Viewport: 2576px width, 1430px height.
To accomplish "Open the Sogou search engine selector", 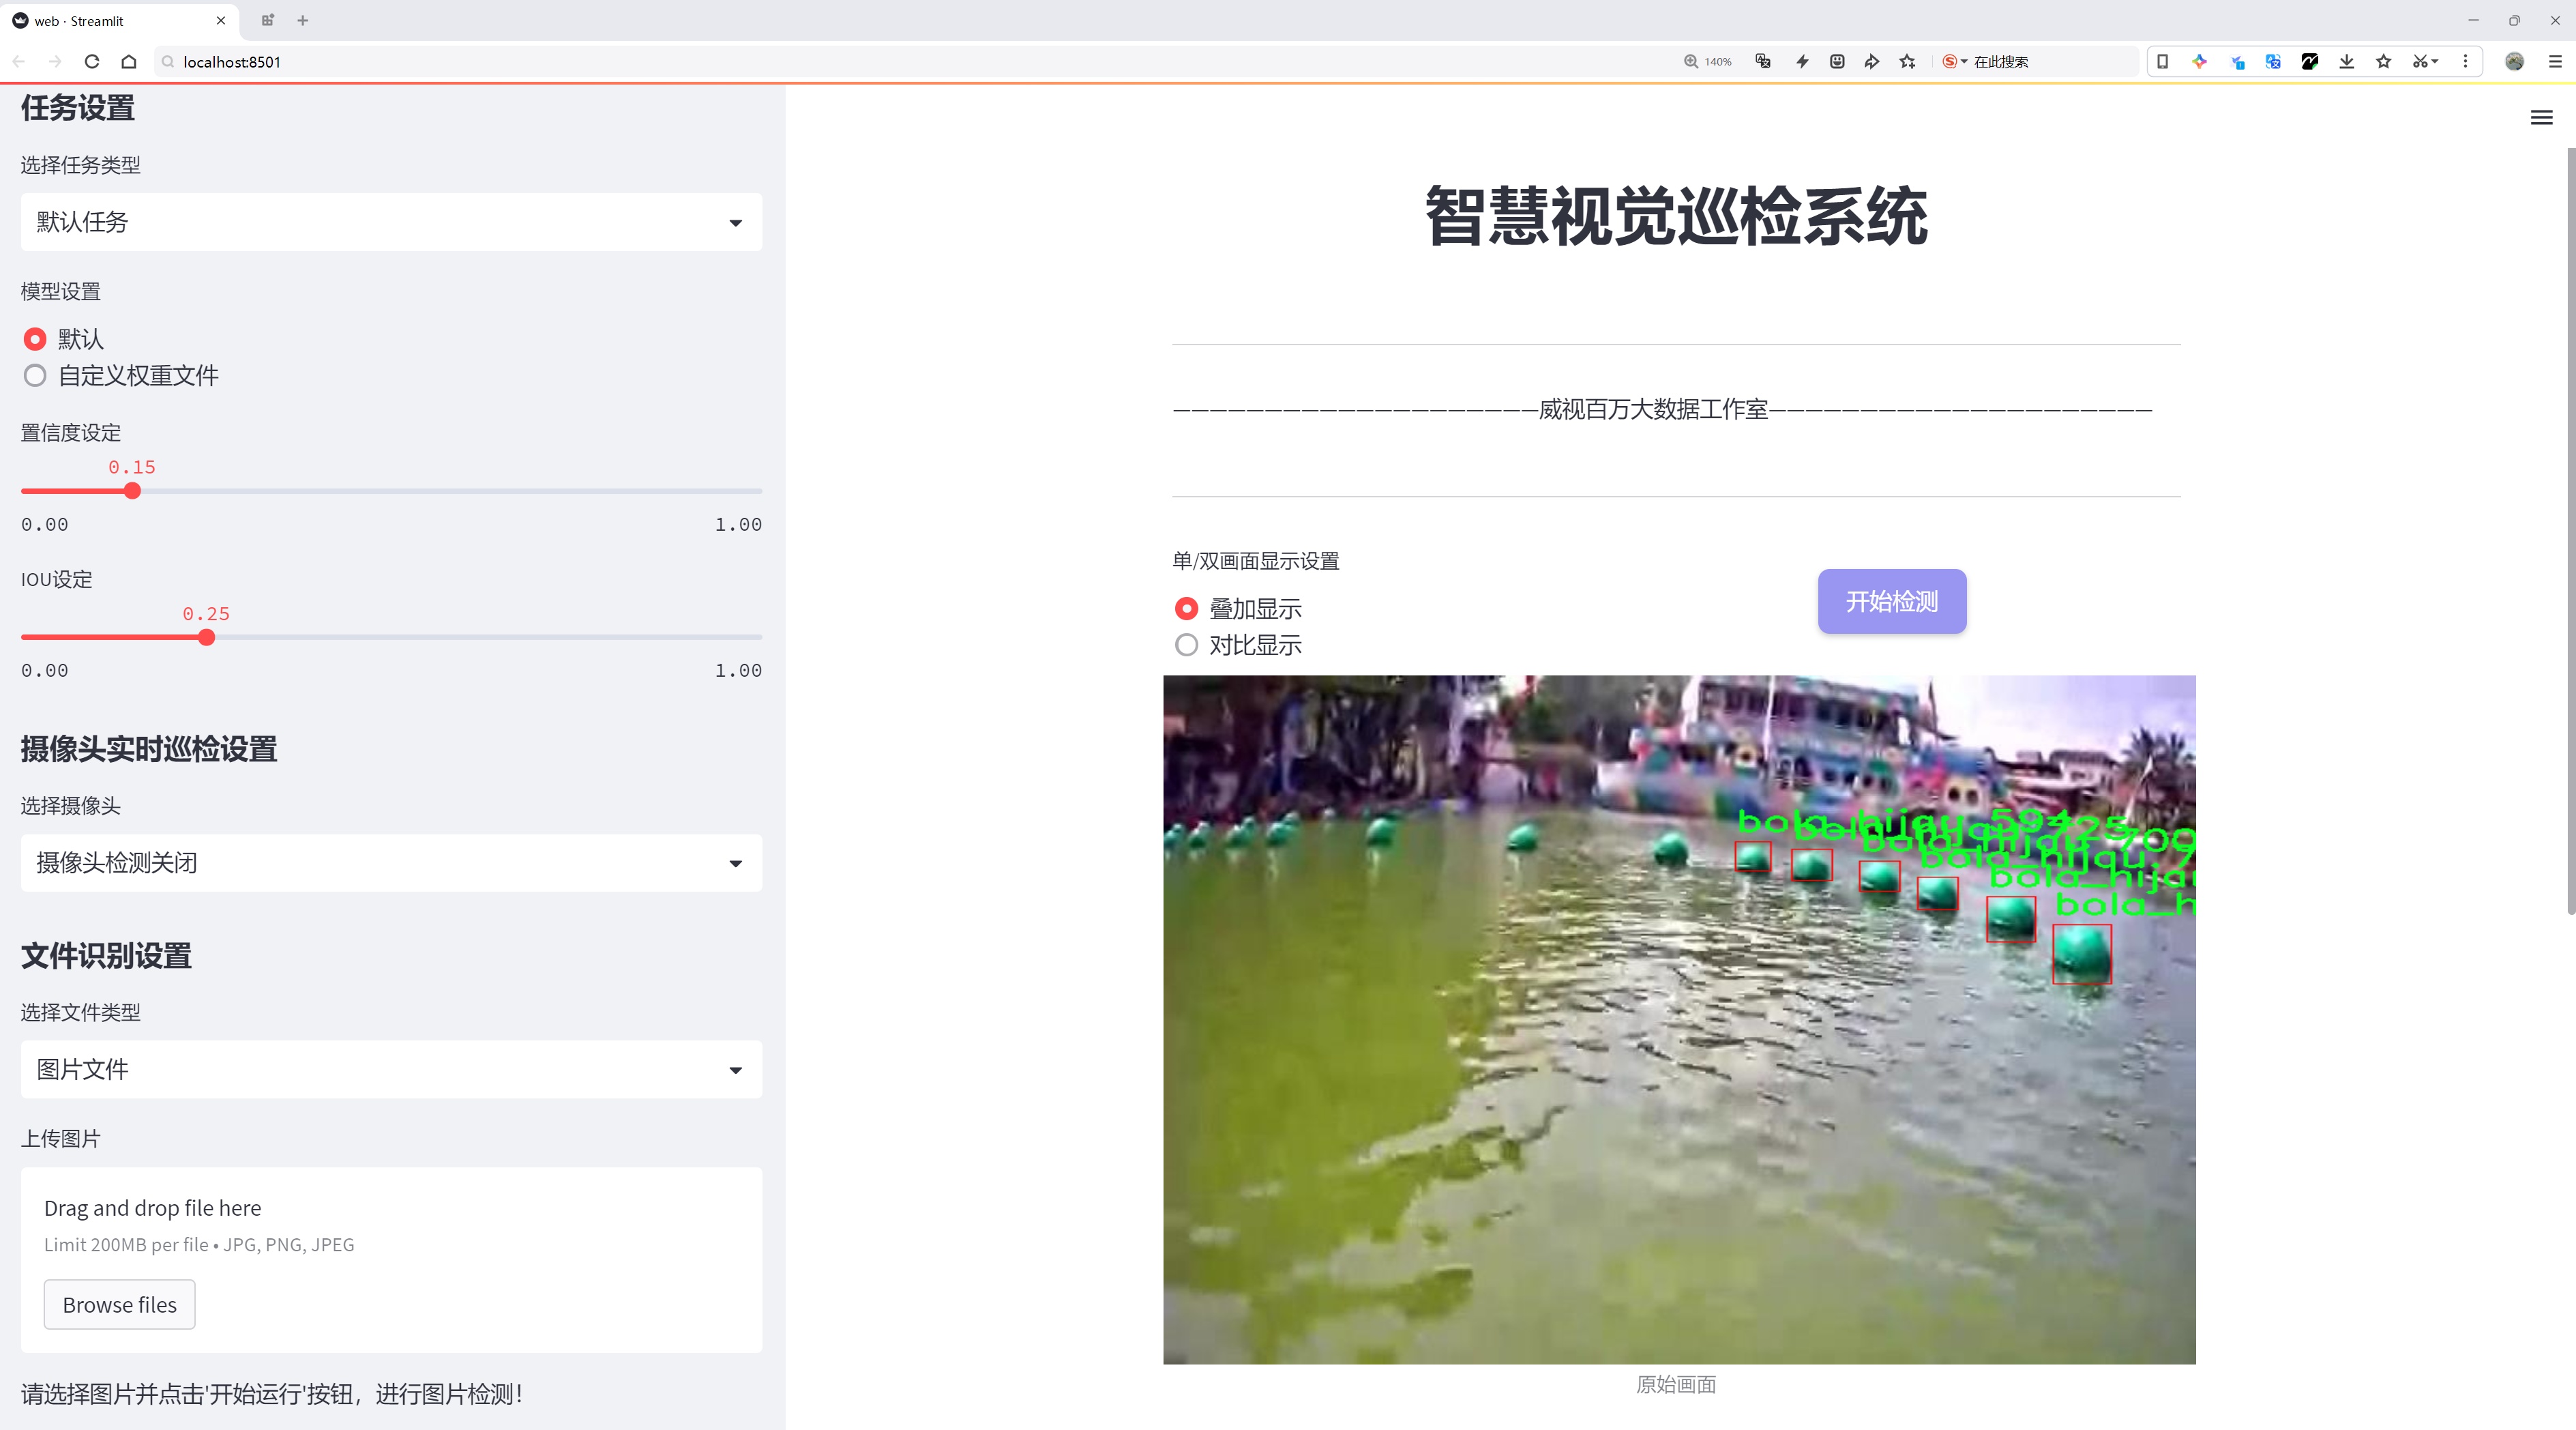I will 1954,62.
